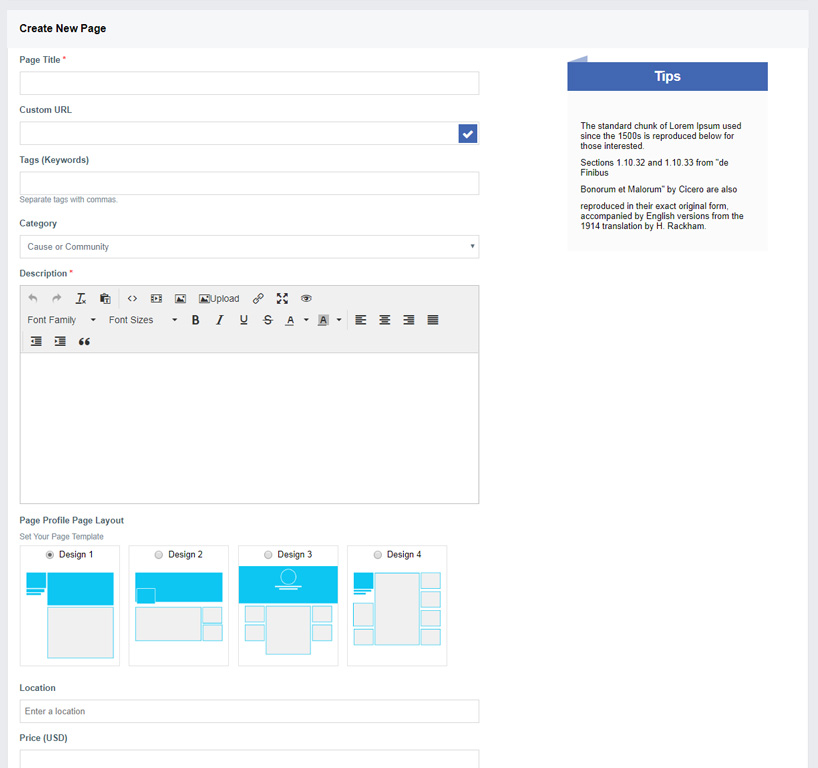Expand the Font Family dropdown
Image resolution: width=818 pixels, height=768 pixels.
(61, 320)
